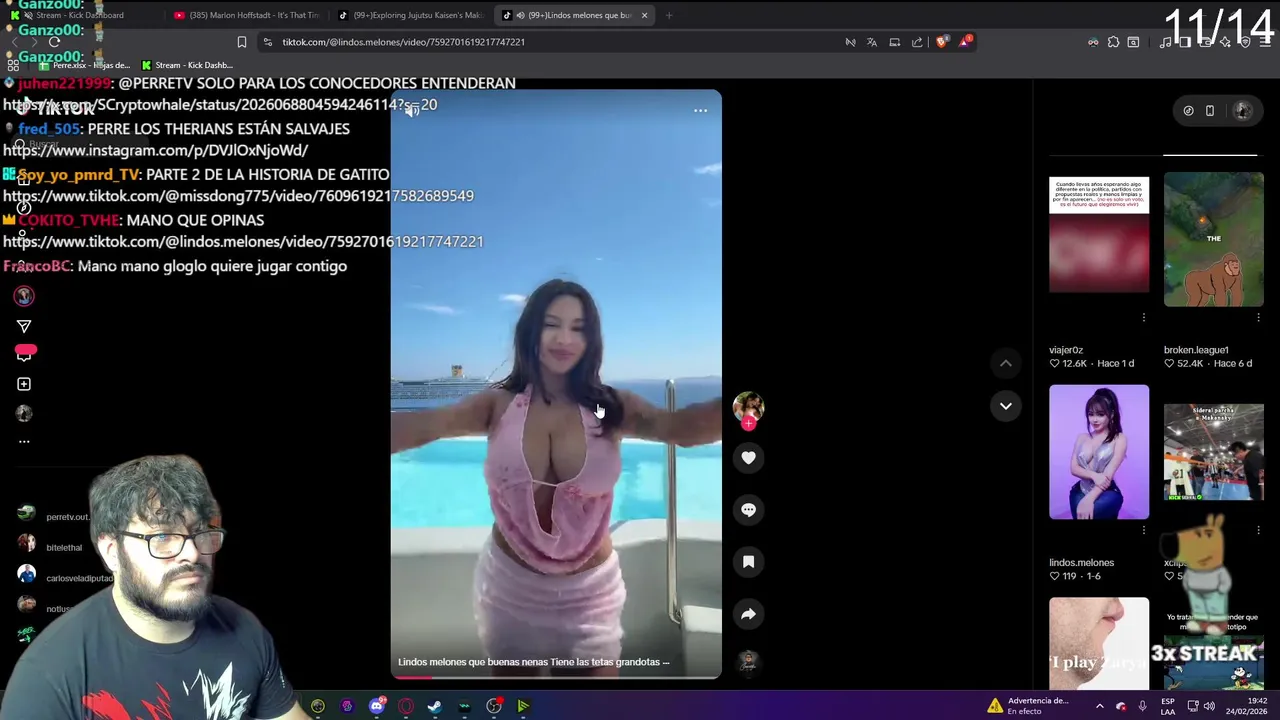This screenshot has height=720, width=1280.
Task: Click the get-app phone icon in TikTok header
Action: tap(1210, 111)
